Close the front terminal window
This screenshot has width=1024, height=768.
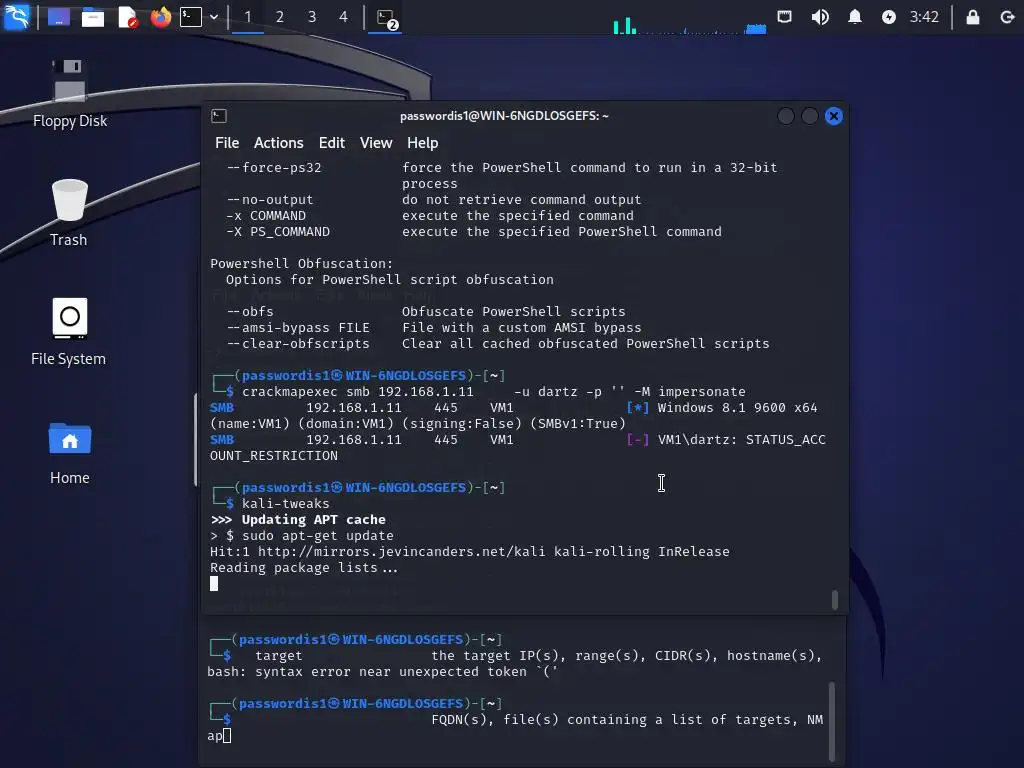click(834, 116)
